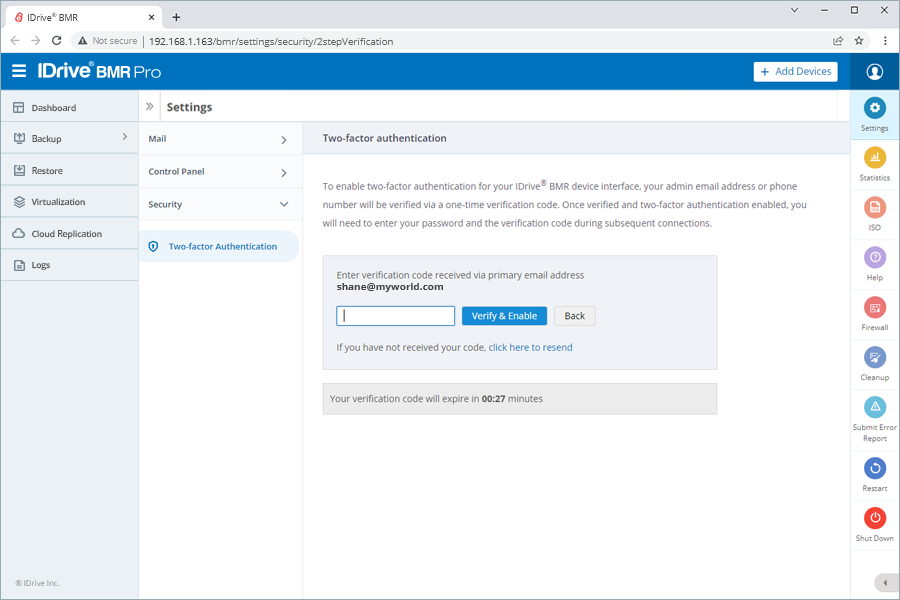Image resolution: width=900 pixels, height=600 pixels.
Task: Open the ISO icon
Action: click(874, 207)
